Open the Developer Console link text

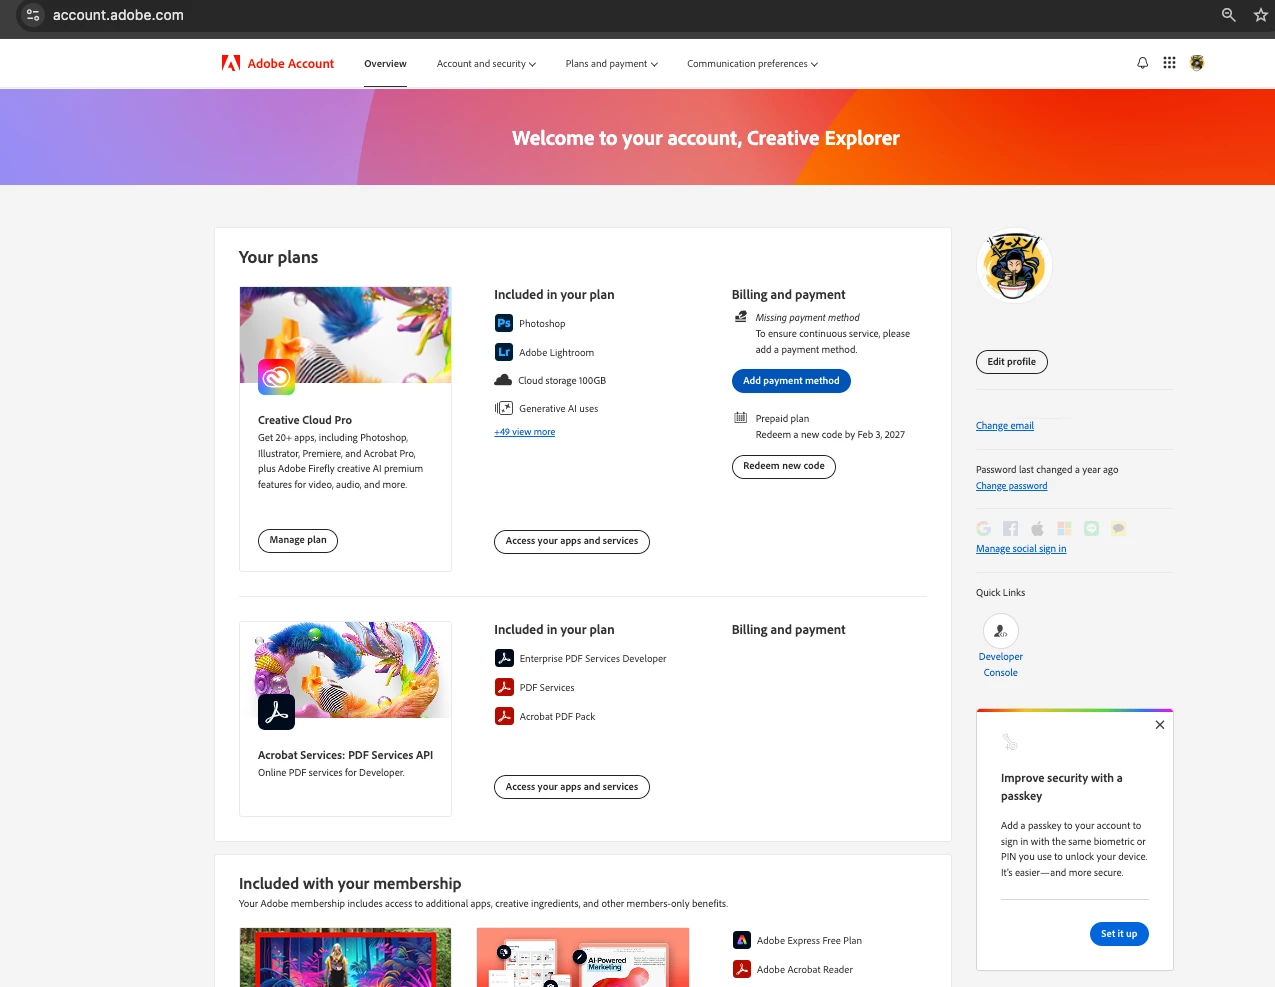coord(1001,665)
